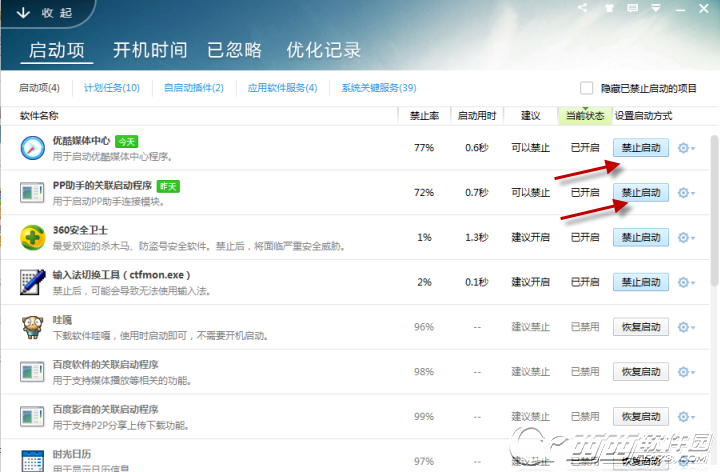Screen dimensions: 720x472
Task: Click the 360安全卫士 title text
Action: 80,230
